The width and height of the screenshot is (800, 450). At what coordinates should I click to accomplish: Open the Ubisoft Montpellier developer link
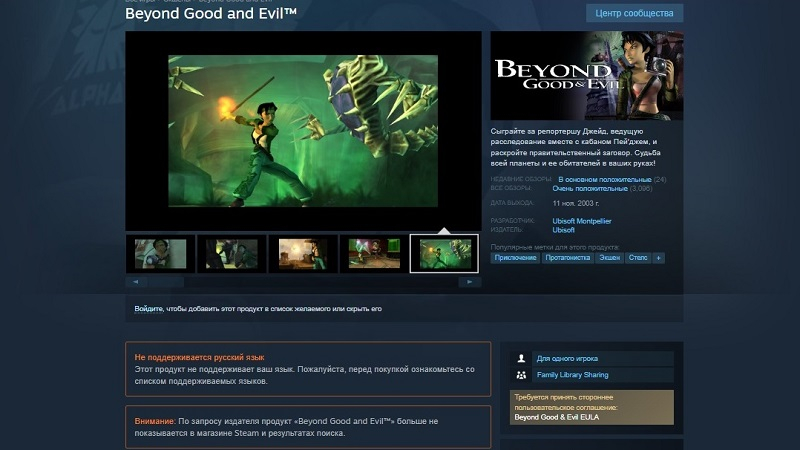click(x=582, y=221)
